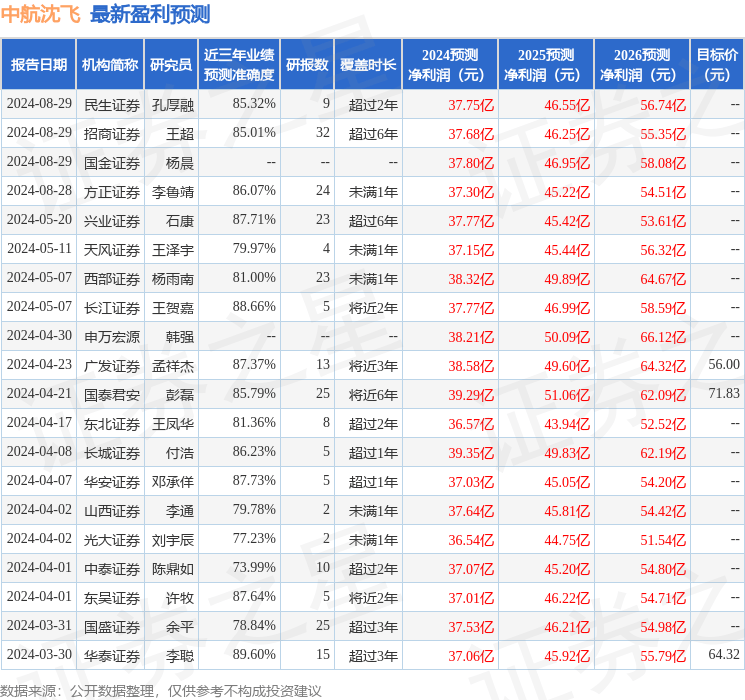This screenshot has height=700, width=745.
Task: Click the 研报数 column header
Action: [307, 65]
